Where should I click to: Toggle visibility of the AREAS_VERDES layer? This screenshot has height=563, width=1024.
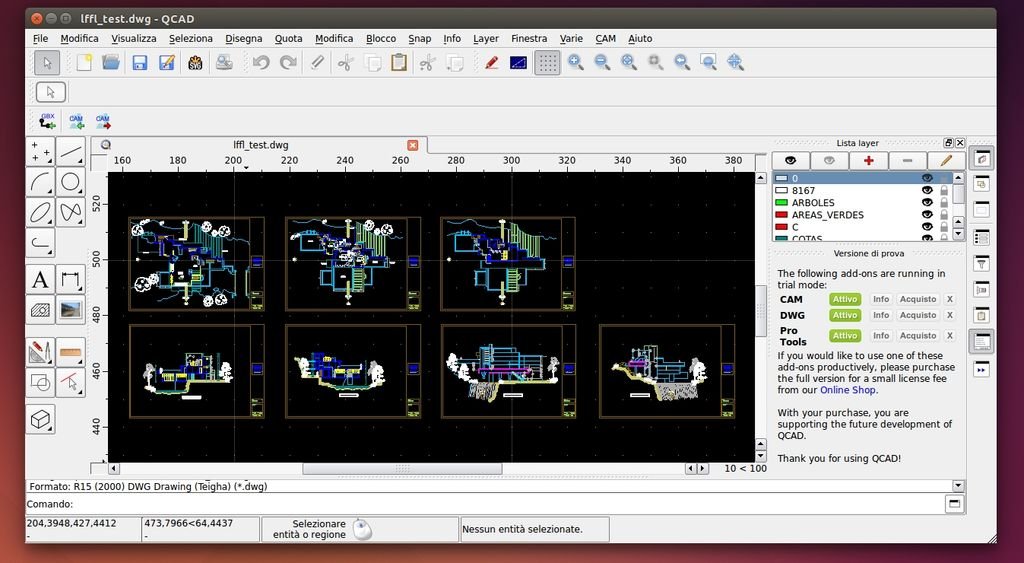pos(927,215)
